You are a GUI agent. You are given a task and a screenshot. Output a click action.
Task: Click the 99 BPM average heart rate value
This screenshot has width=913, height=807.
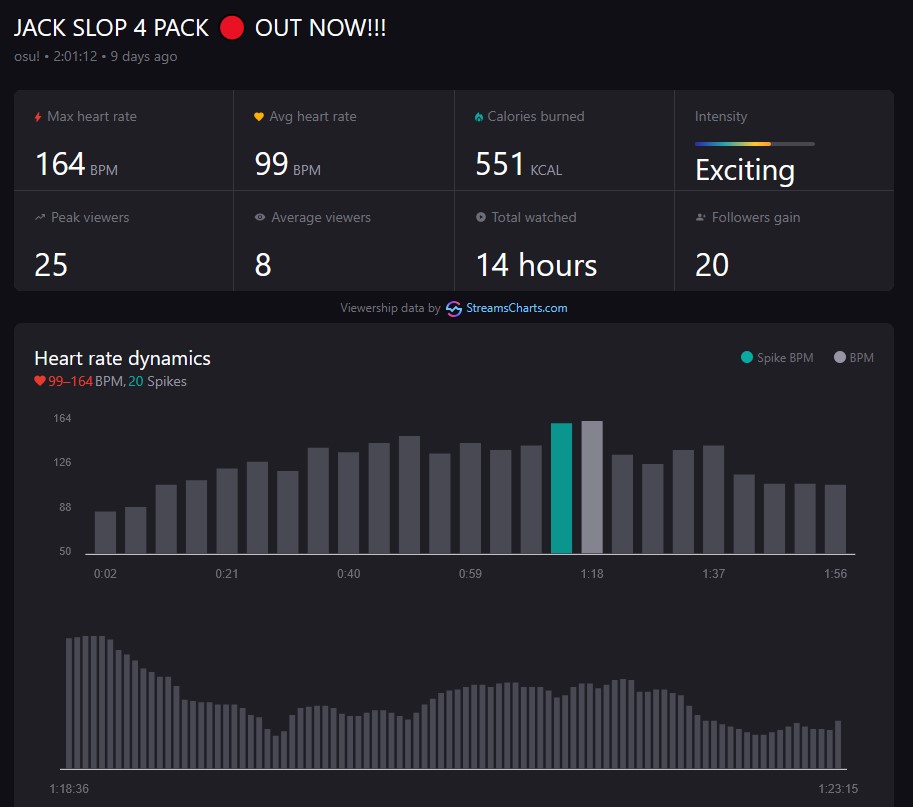[288, 164]
